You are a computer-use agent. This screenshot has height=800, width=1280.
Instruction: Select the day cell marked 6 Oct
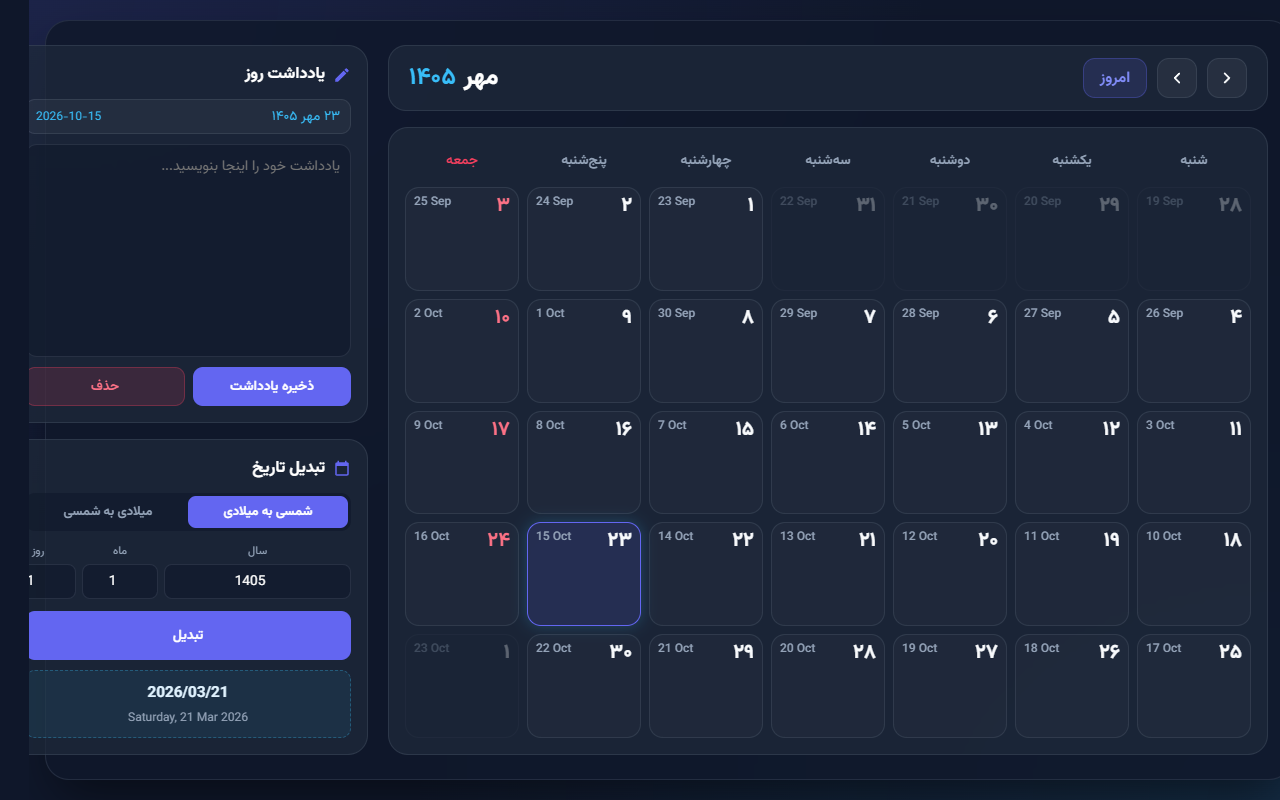[x=828, y=463]
